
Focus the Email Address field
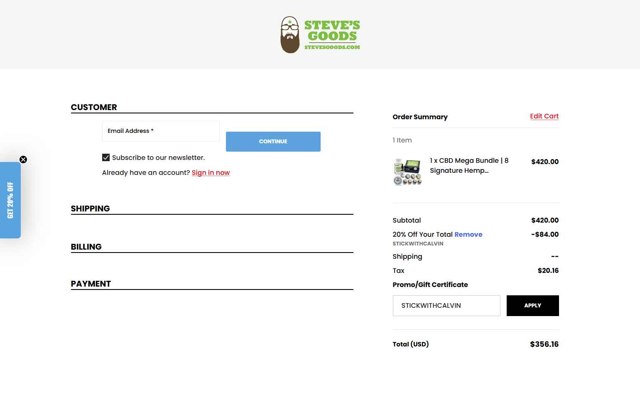click(x=160, y=131)
